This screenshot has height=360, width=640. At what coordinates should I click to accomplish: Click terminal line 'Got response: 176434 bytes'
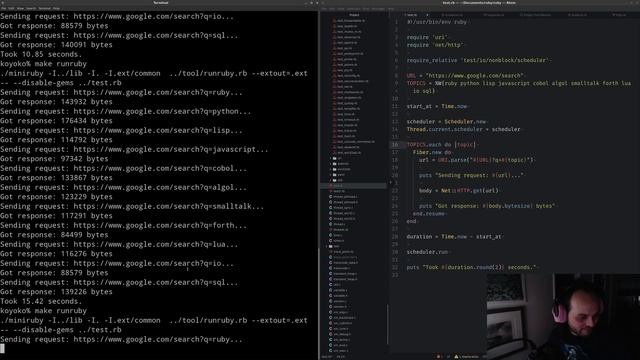tap(56, 121)
